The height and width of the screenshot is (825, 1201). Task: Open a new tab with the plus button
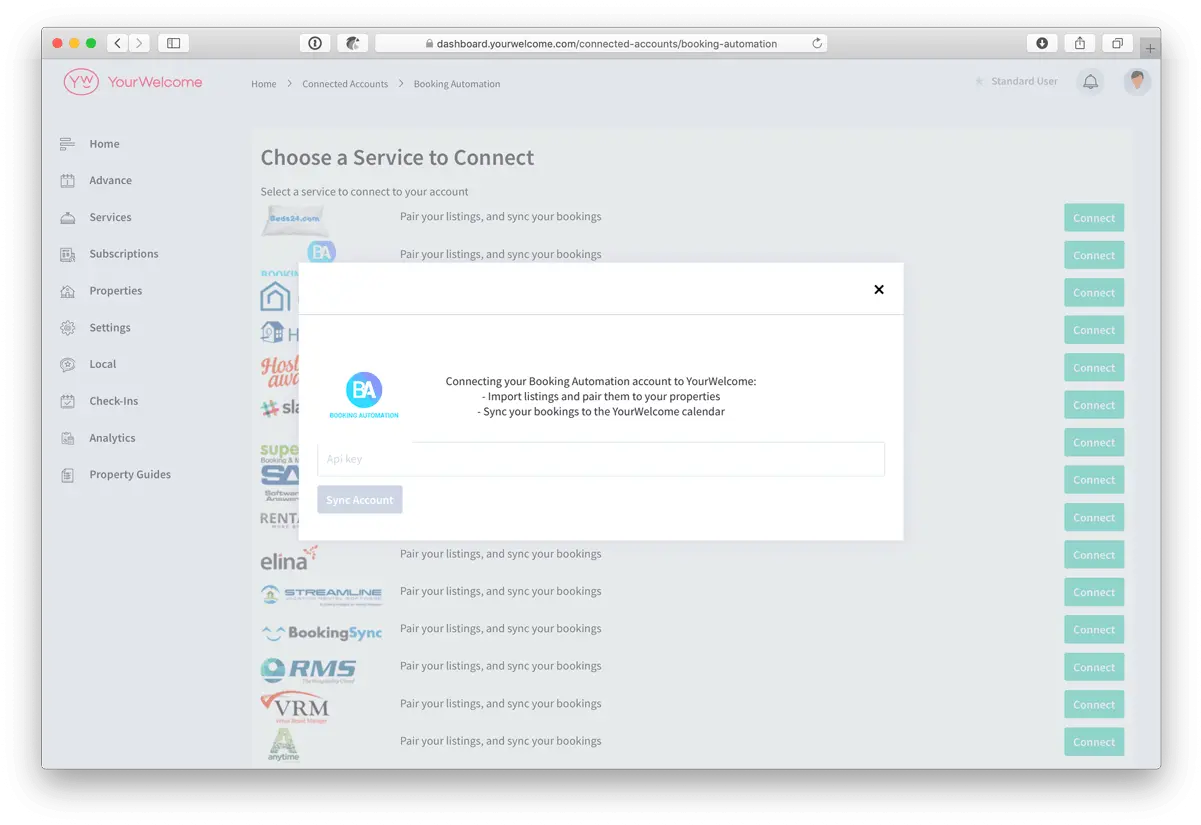coord(1150,48)
